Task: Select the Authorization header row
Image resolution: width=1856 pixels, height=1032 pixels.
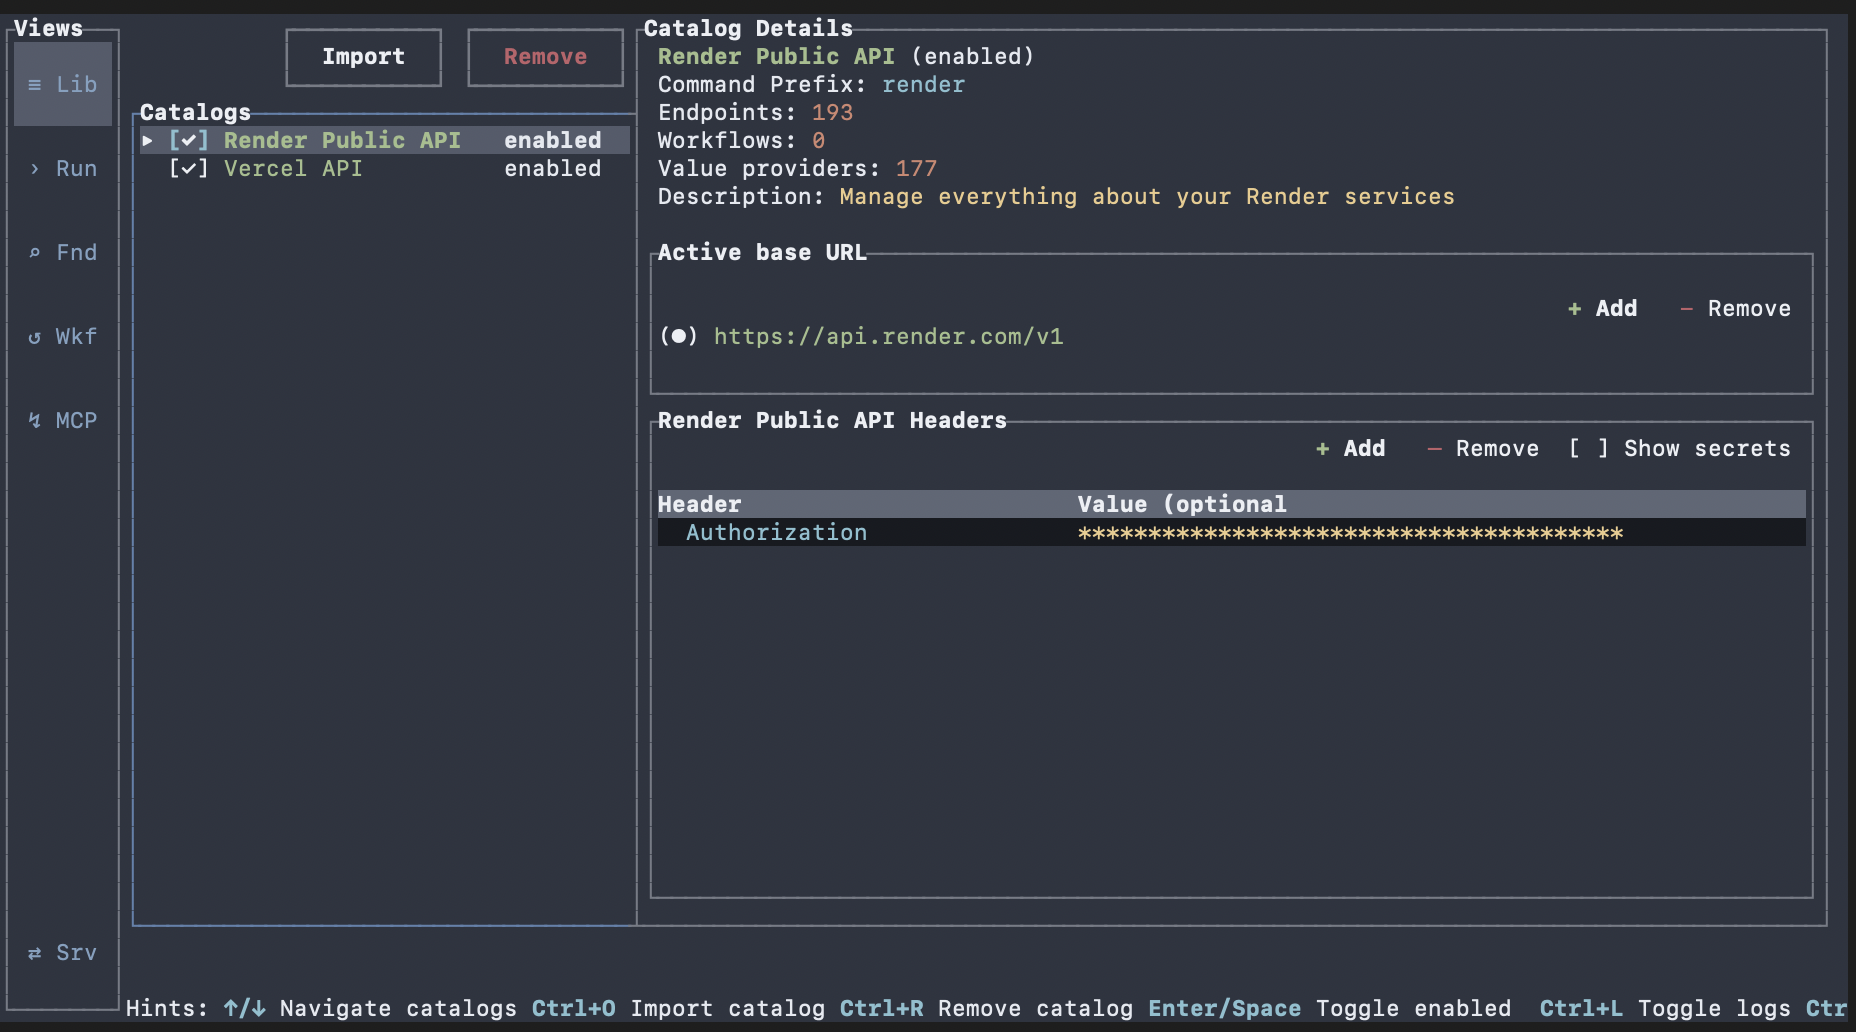Action: [x=776, y=533]
